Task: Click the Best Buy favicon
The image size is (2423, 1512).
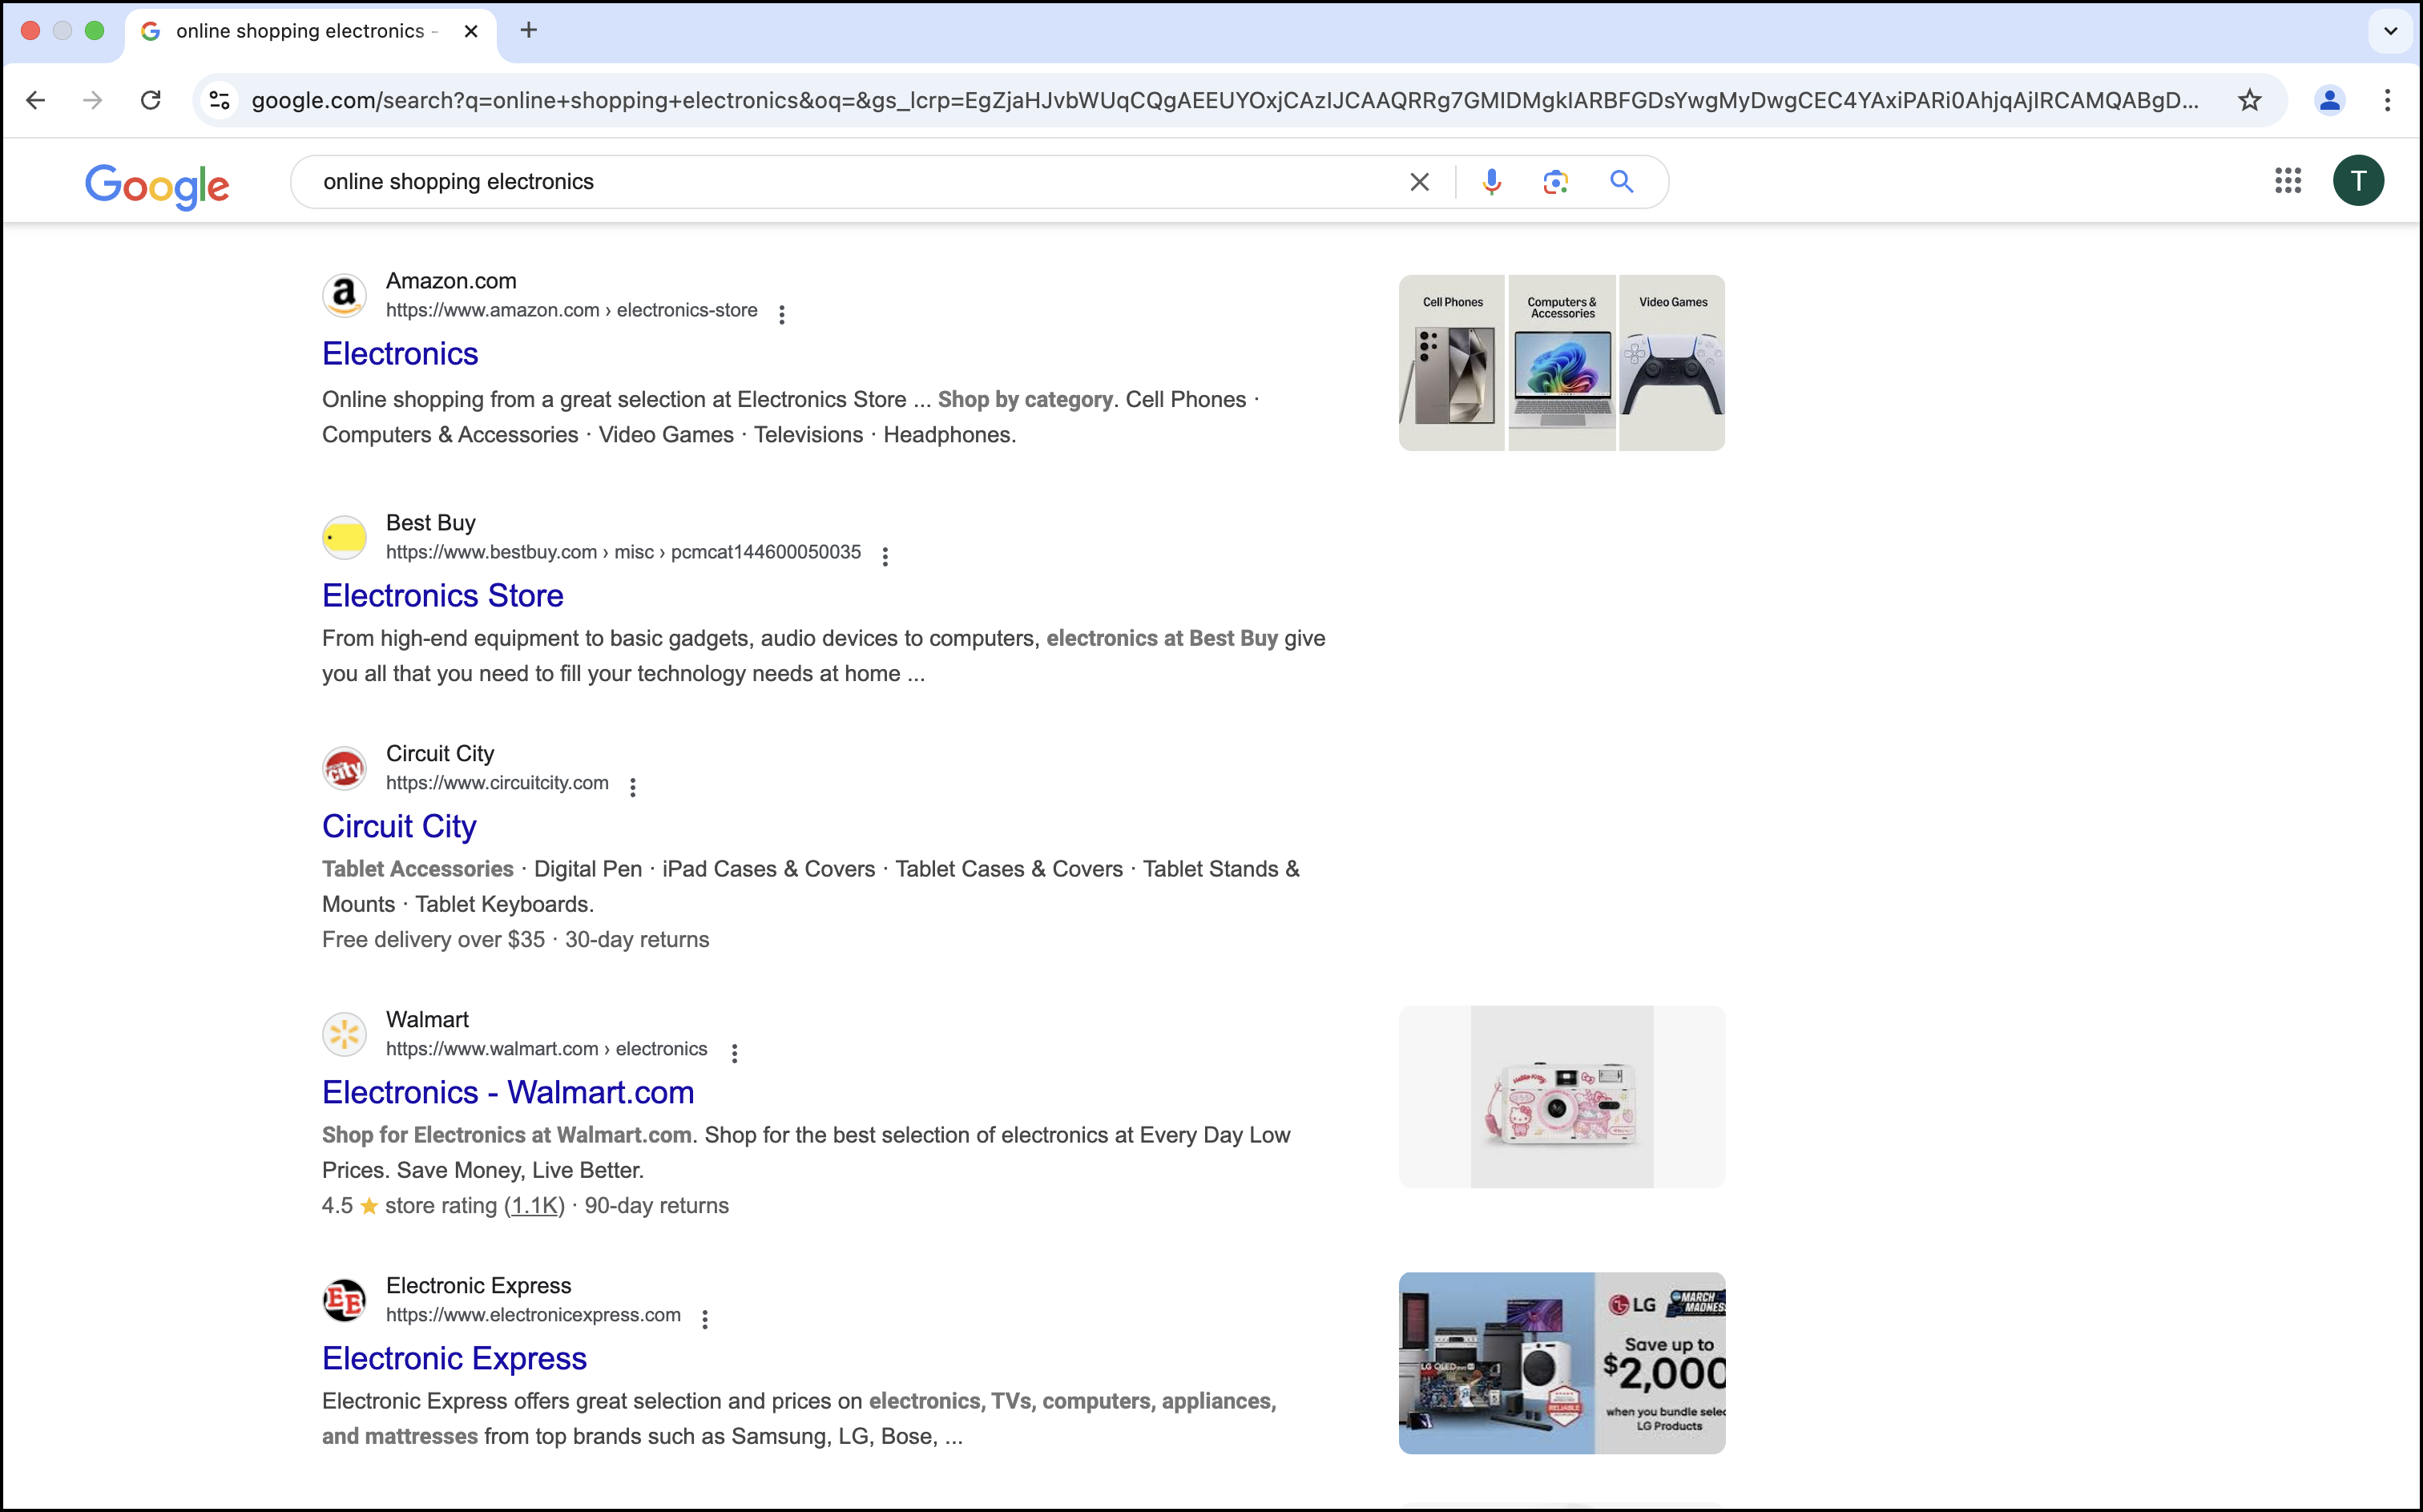Action: coord(344,537)
